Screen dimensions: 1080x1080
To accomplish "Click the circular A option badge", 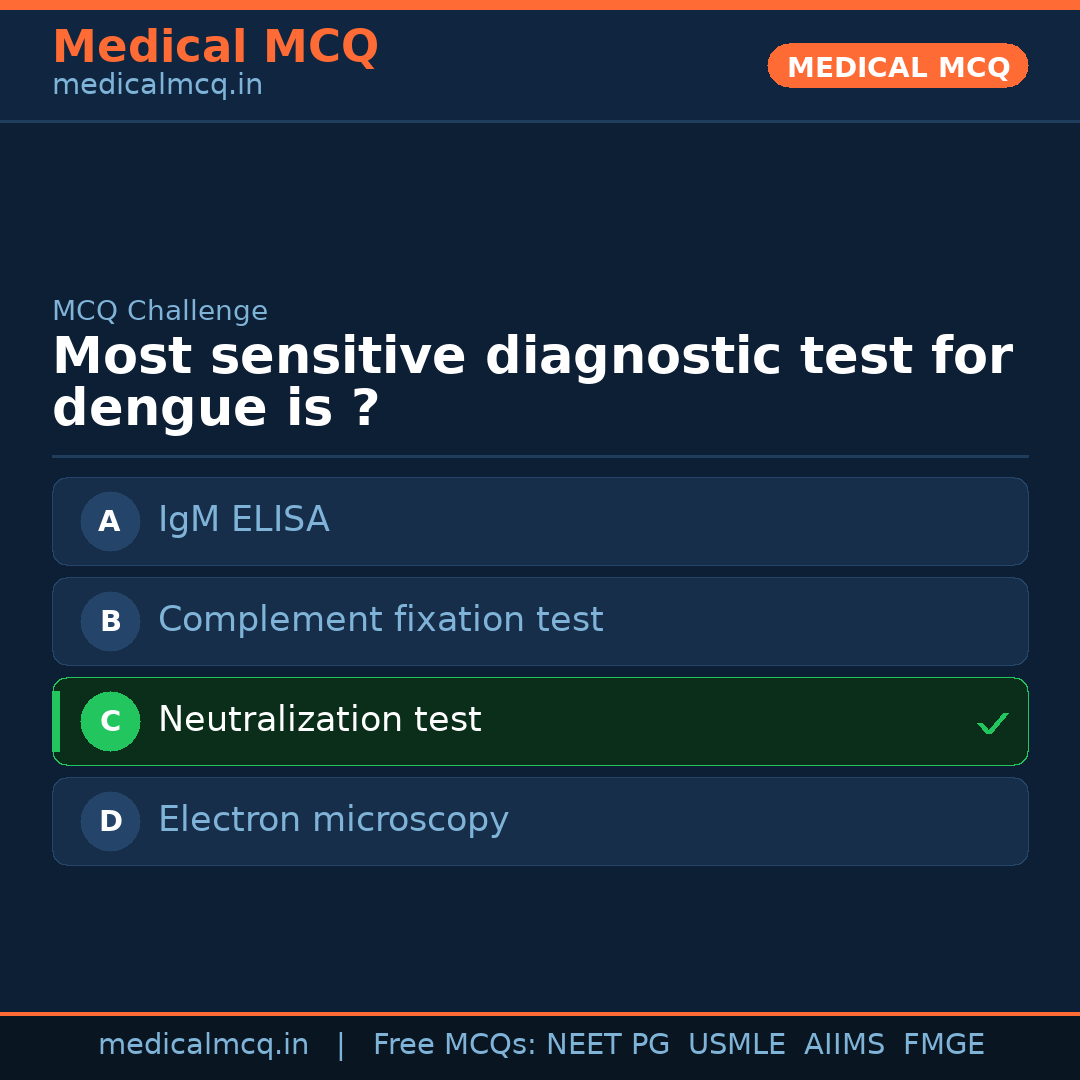I will [x=110, y=521].
